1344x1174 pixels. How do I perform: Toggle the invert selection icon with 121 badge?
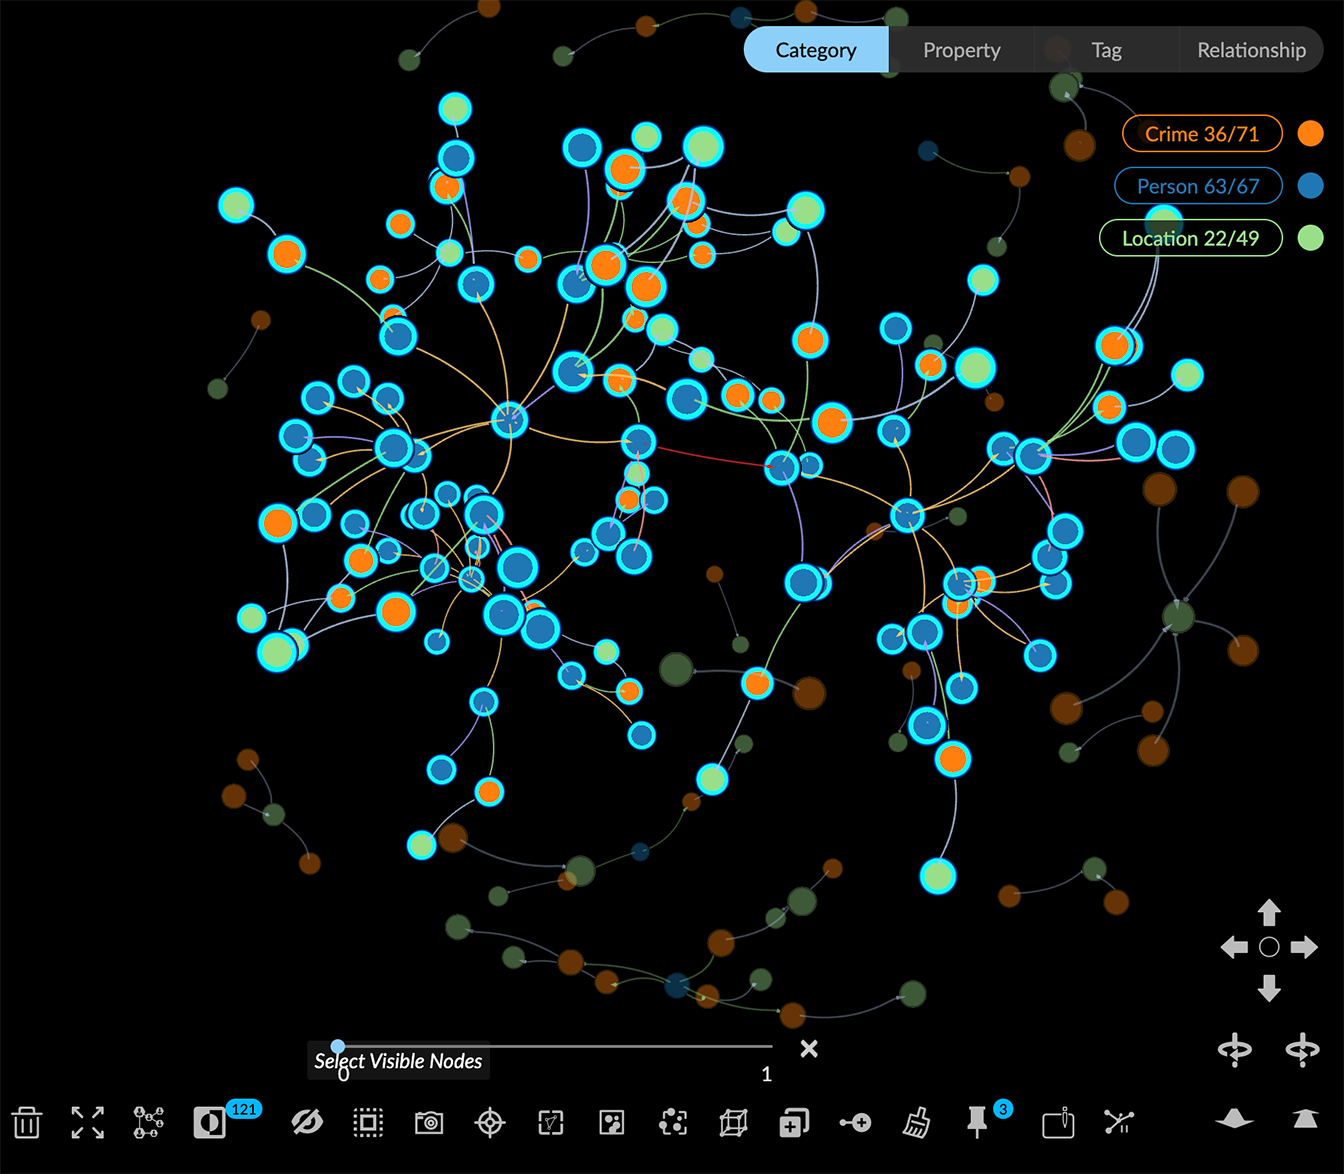pyautogui.click(x=210, y=1122)
